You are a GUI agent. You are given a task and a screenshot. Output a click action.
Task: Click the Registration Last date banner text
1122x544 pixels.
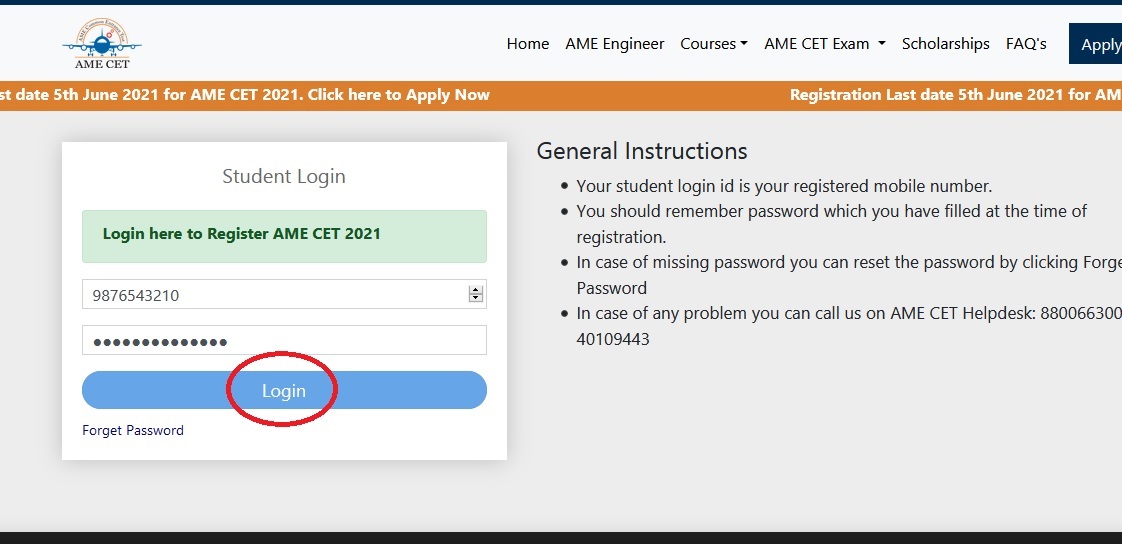pyautogui.click(x=955, y=94)
